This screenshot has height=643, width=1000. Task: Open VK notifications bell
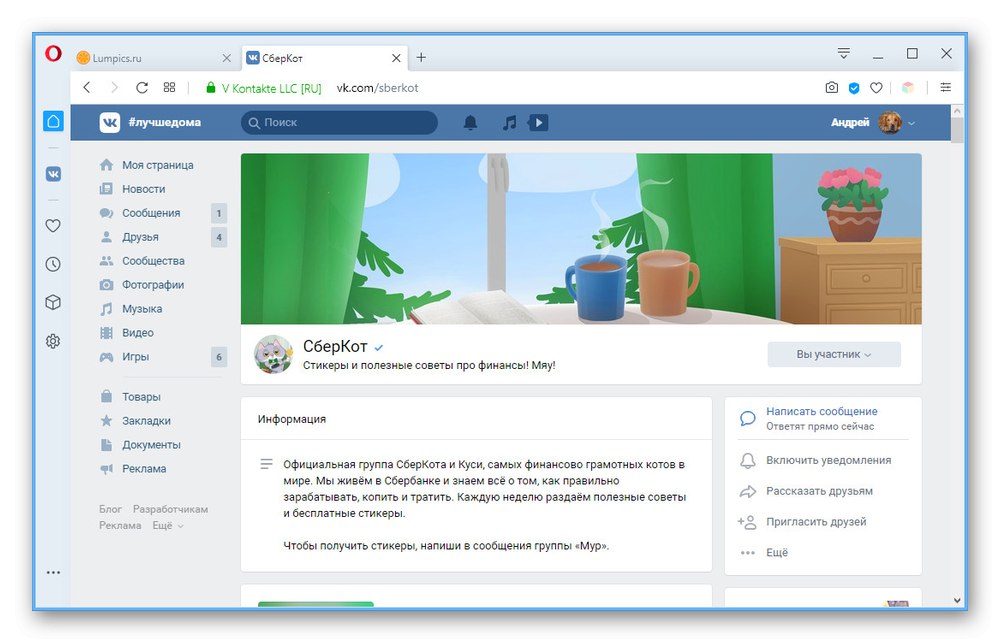click(470, 122)
